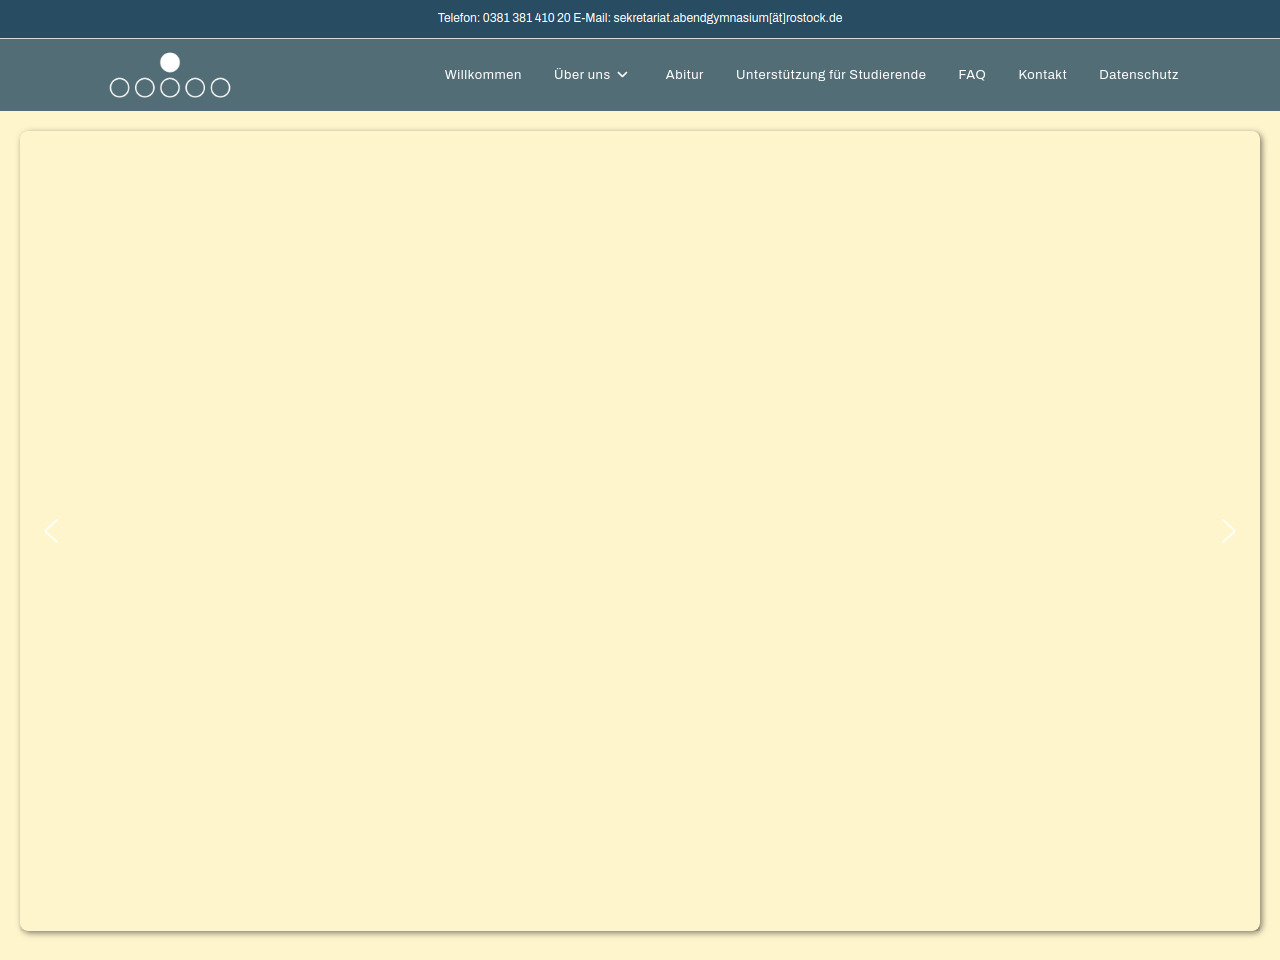1280x960 pixels.
Task: View the Datenschutz page
Action: click(x=1138, y=75)
